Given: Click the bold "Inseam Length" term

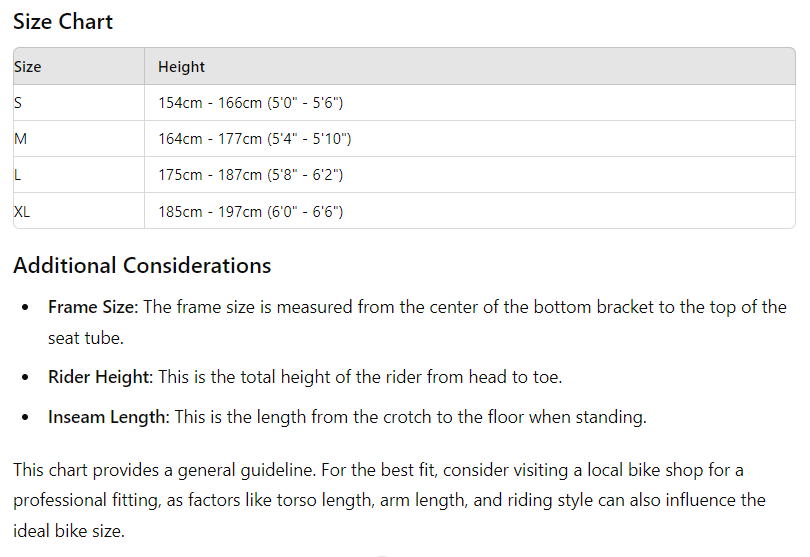Looking at the screenshot, I should pos(107,417).
